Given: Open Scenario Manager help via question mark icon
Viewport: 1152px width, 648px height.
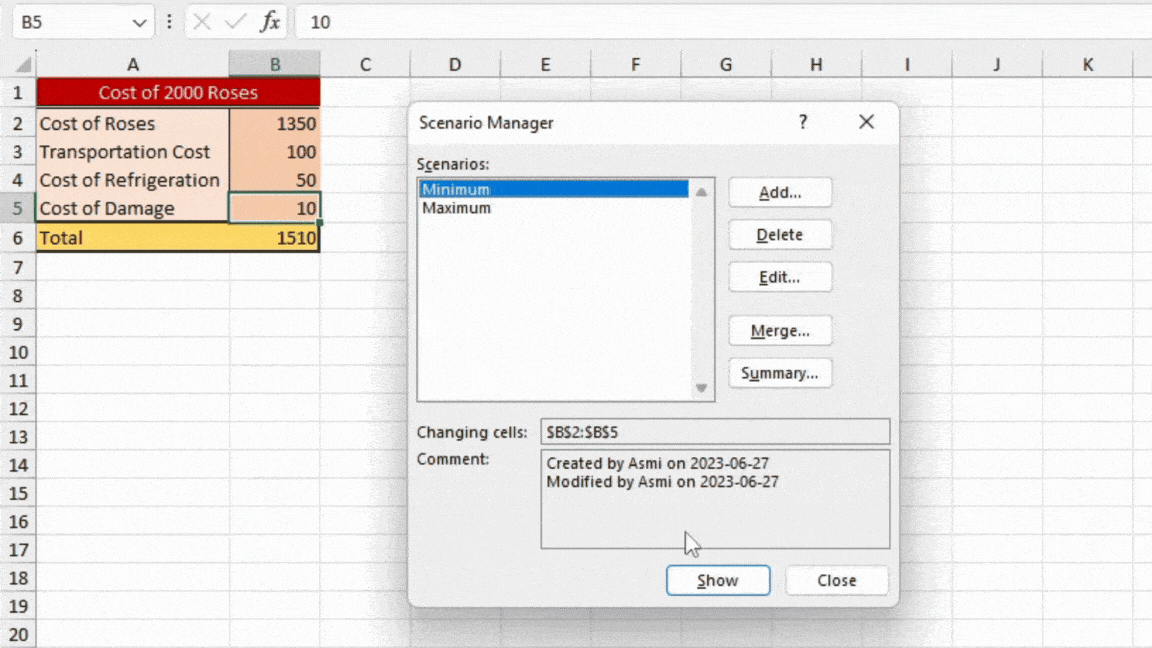Looking at the screenshot, I should (802, 122).
